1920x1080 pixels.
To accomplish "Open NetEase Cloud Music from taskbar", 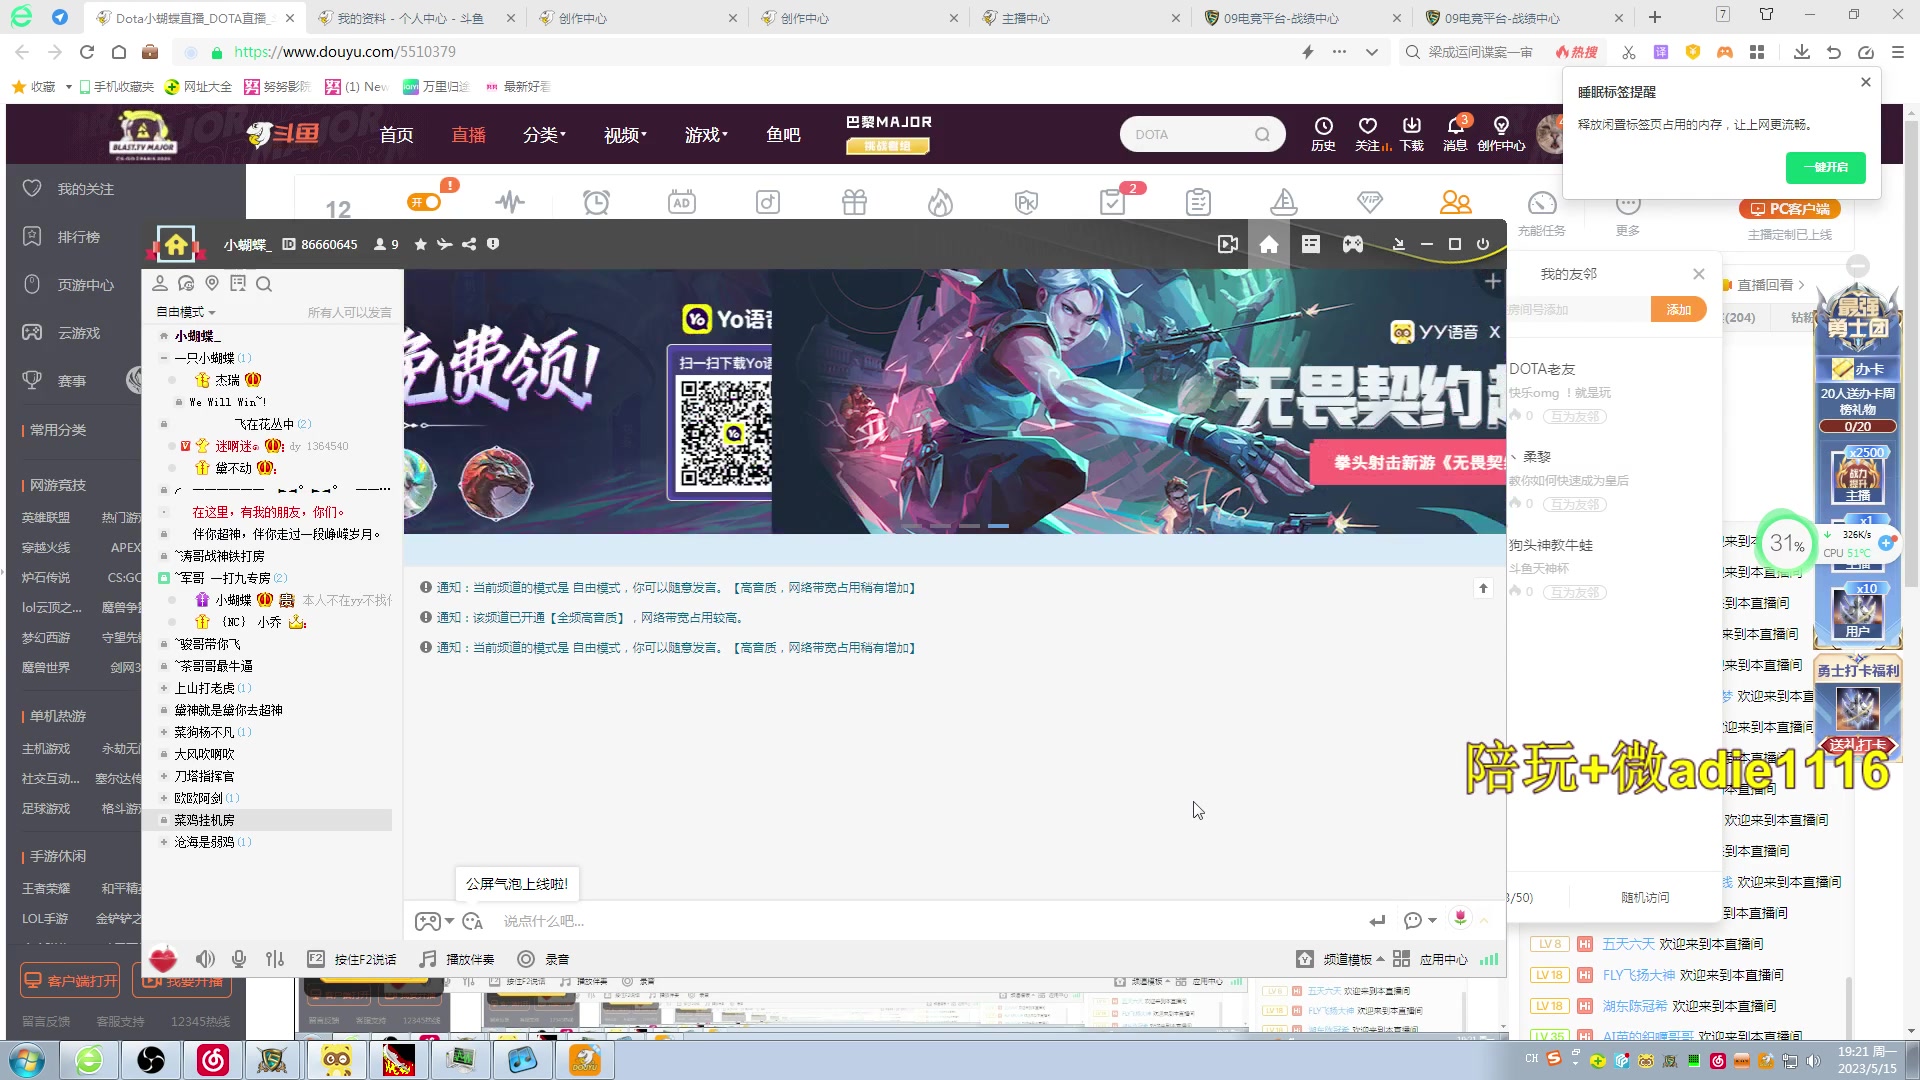I will pos(213,1059).
